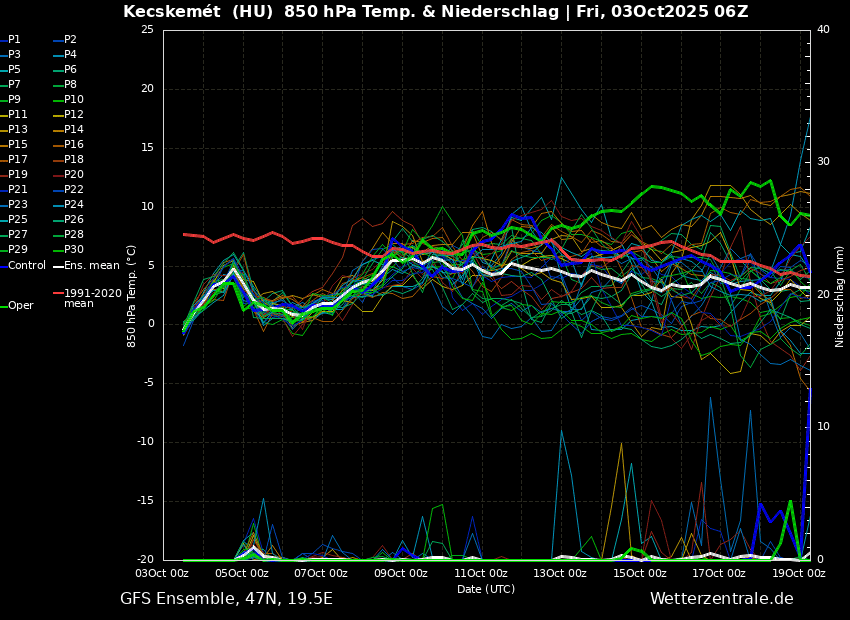The image size is (850, 620).
Task: Click the 850 hPa Temp. (°C) axis label
Action: pyautogui.click(x=132, y=296)
